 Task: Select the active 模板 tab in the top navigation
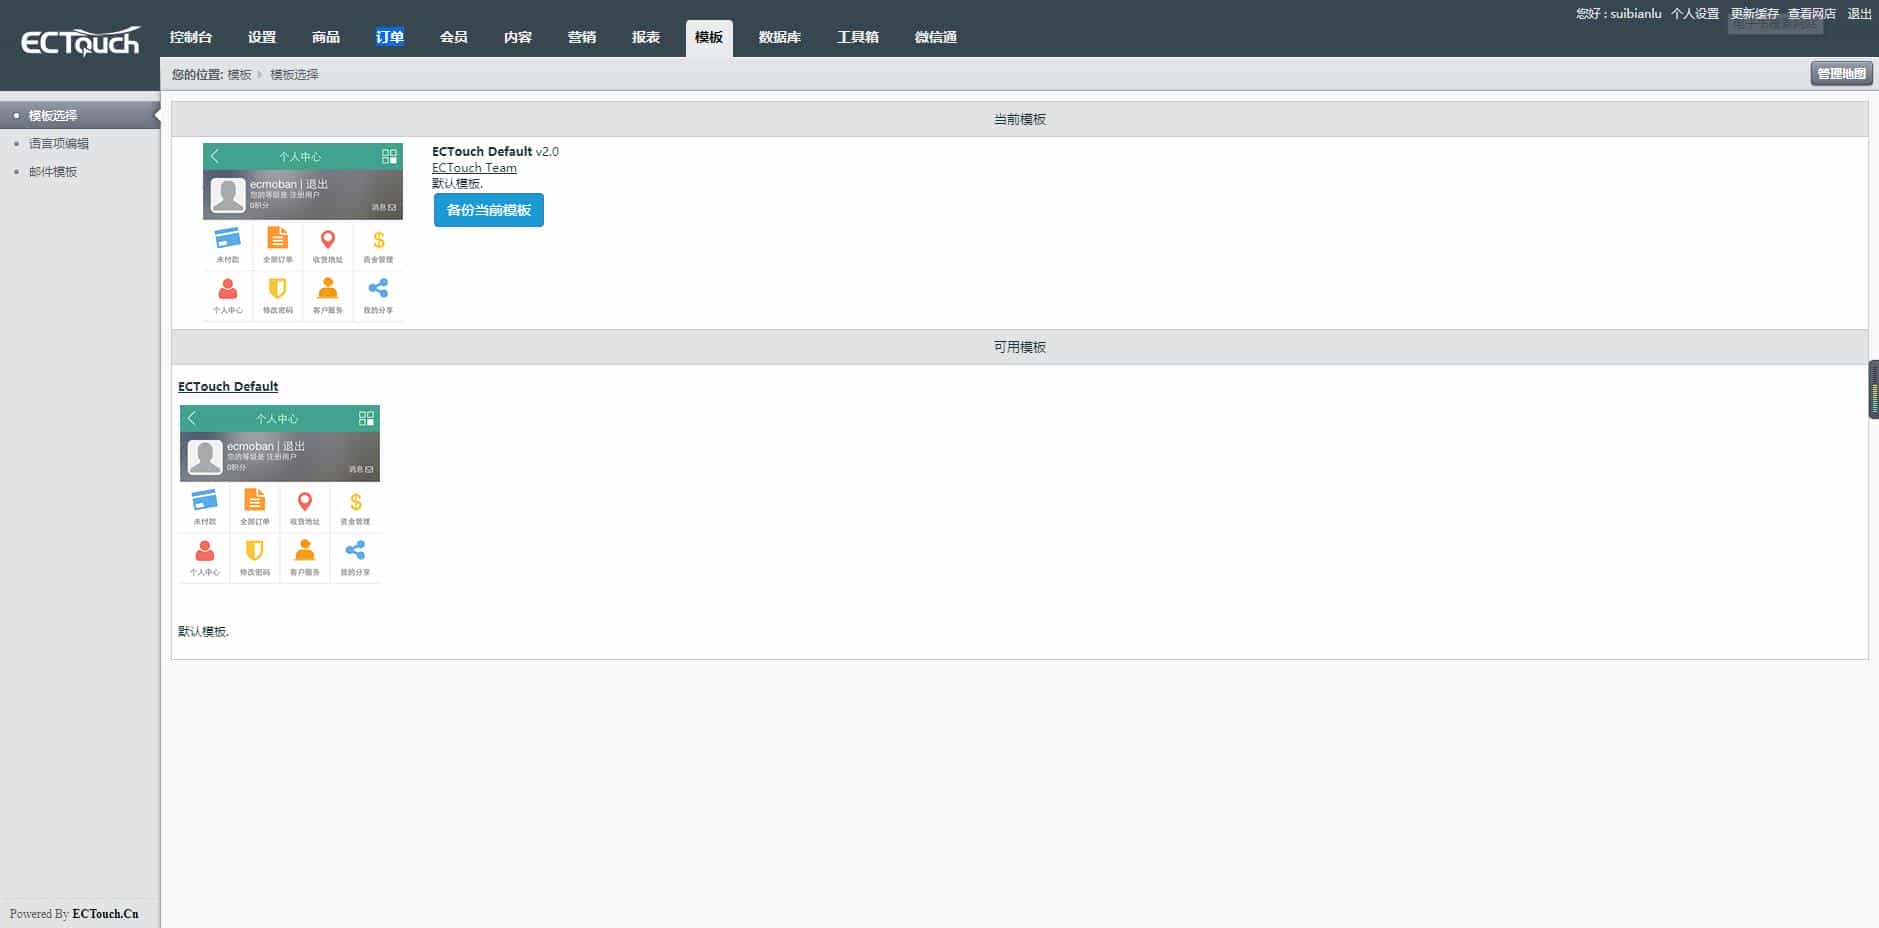coord(709,38)
